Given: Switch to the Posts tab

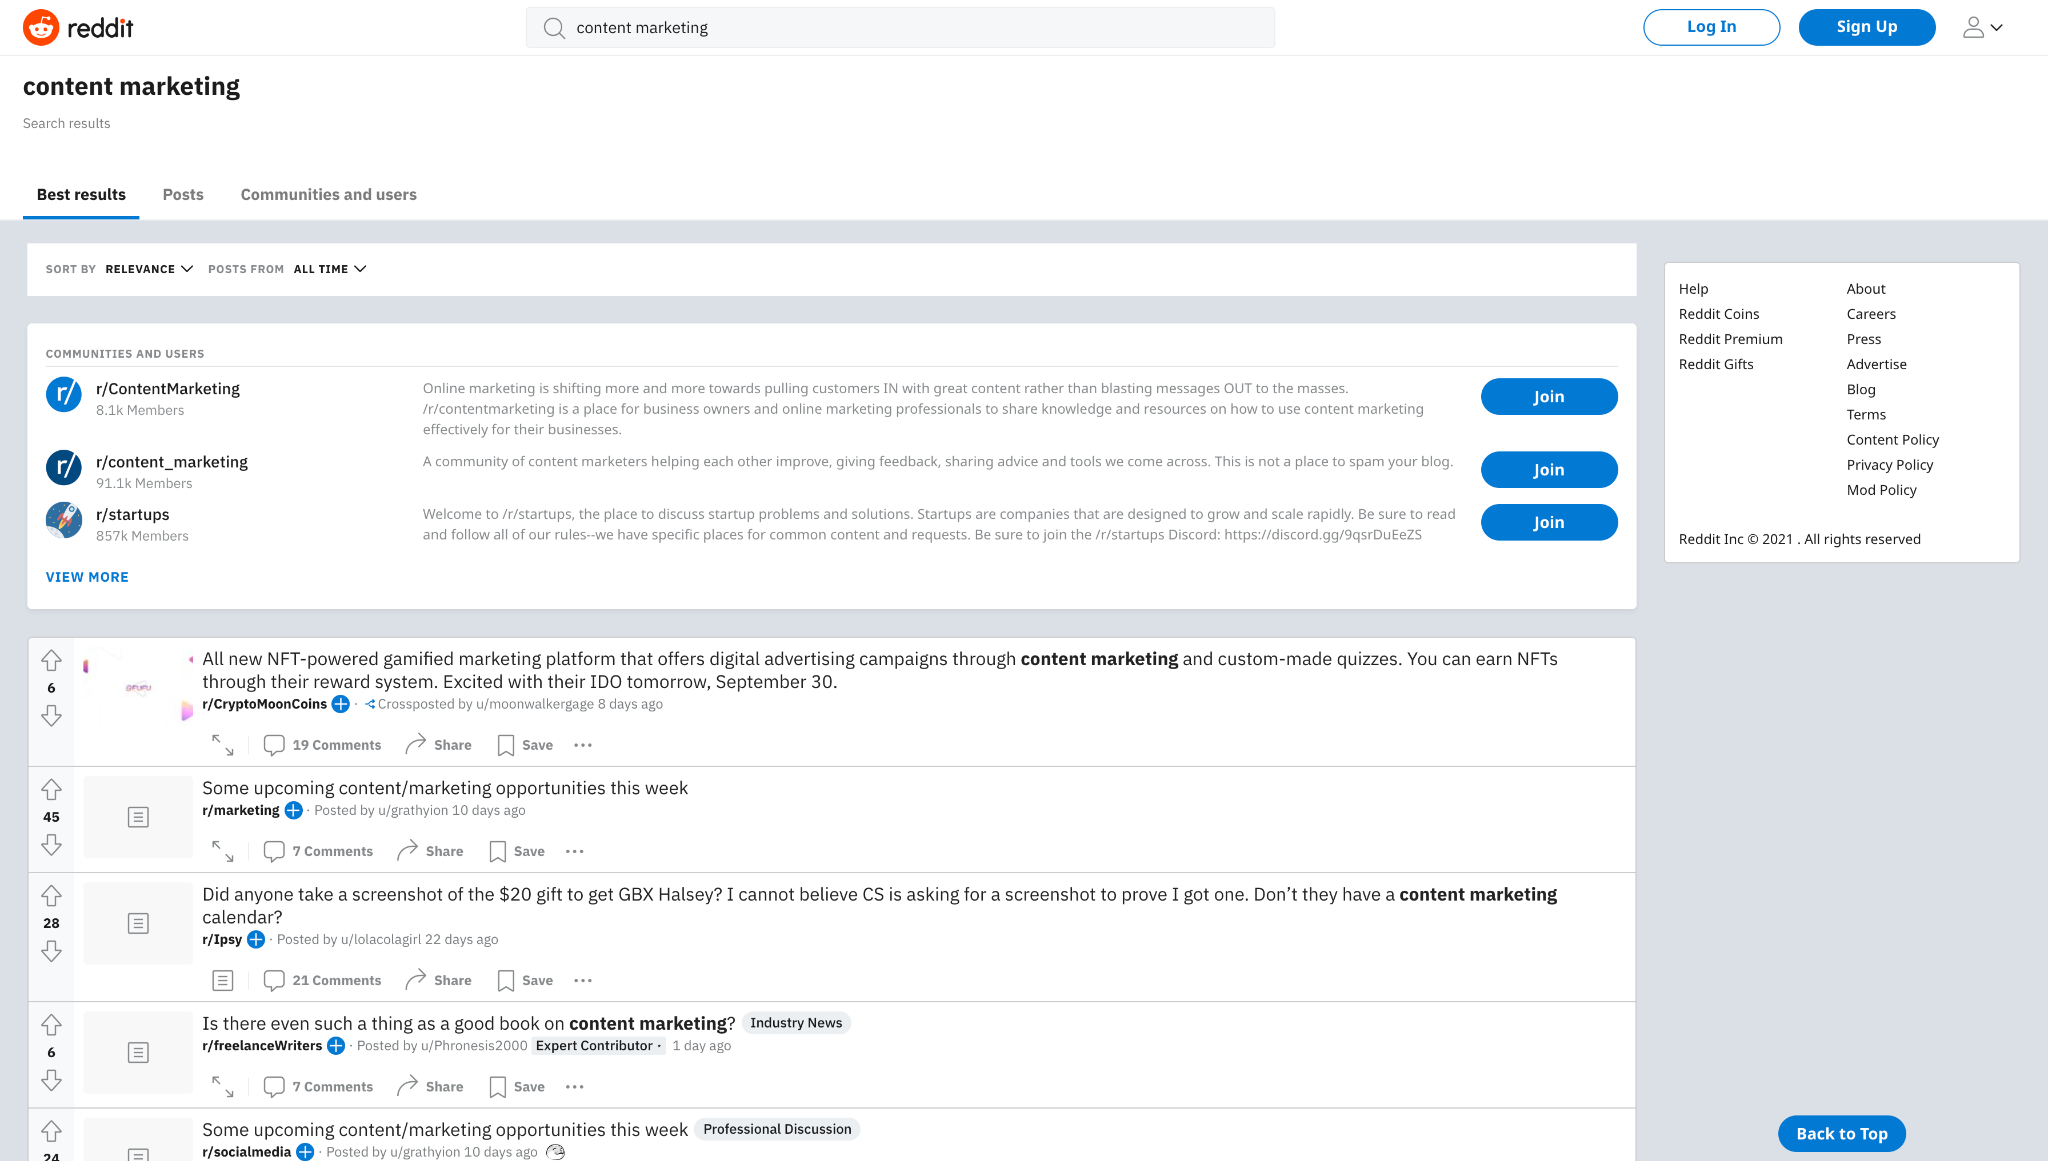Looking at the screenshot, I should coord(183,195).
